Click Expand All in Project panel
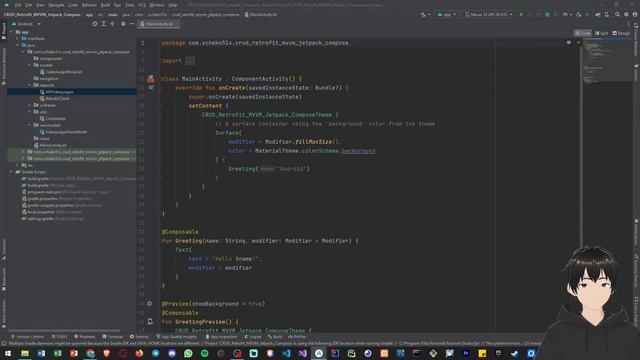640x360 pixels. click(104, 24)
